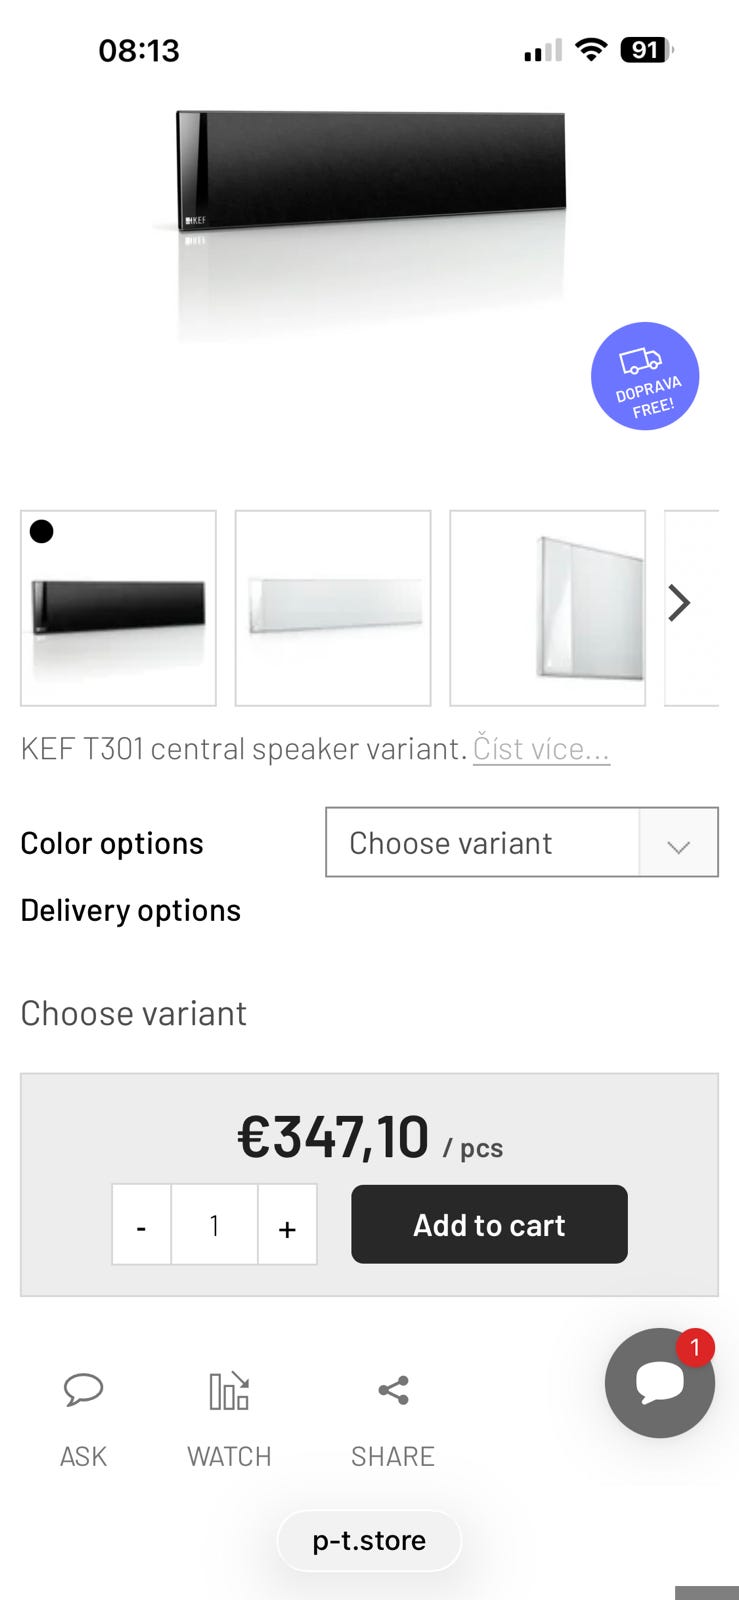This screenshot has width=739, height=1600.
Task: Tap the SHARE icon
Action: point(393,1390)
